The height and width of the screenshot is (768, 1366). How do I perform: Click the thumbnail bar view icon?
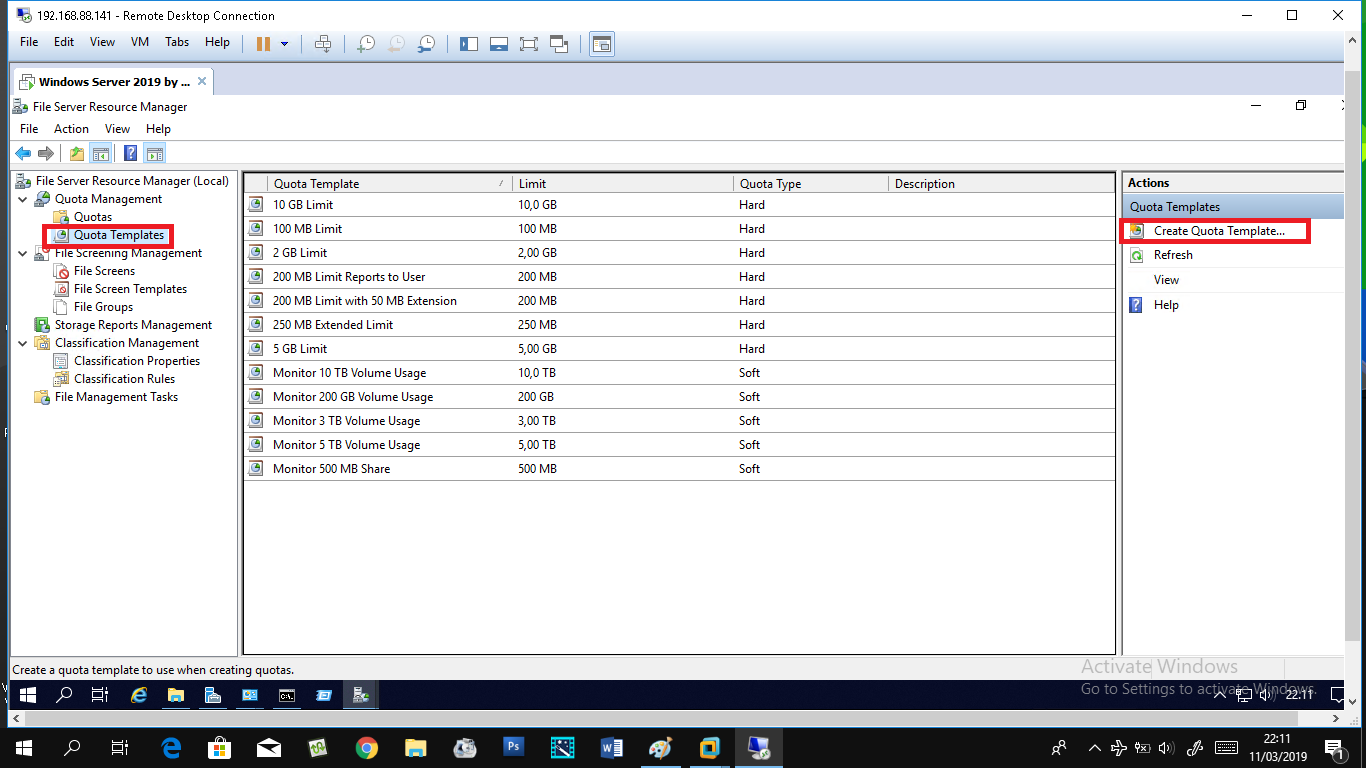(499, 43)
